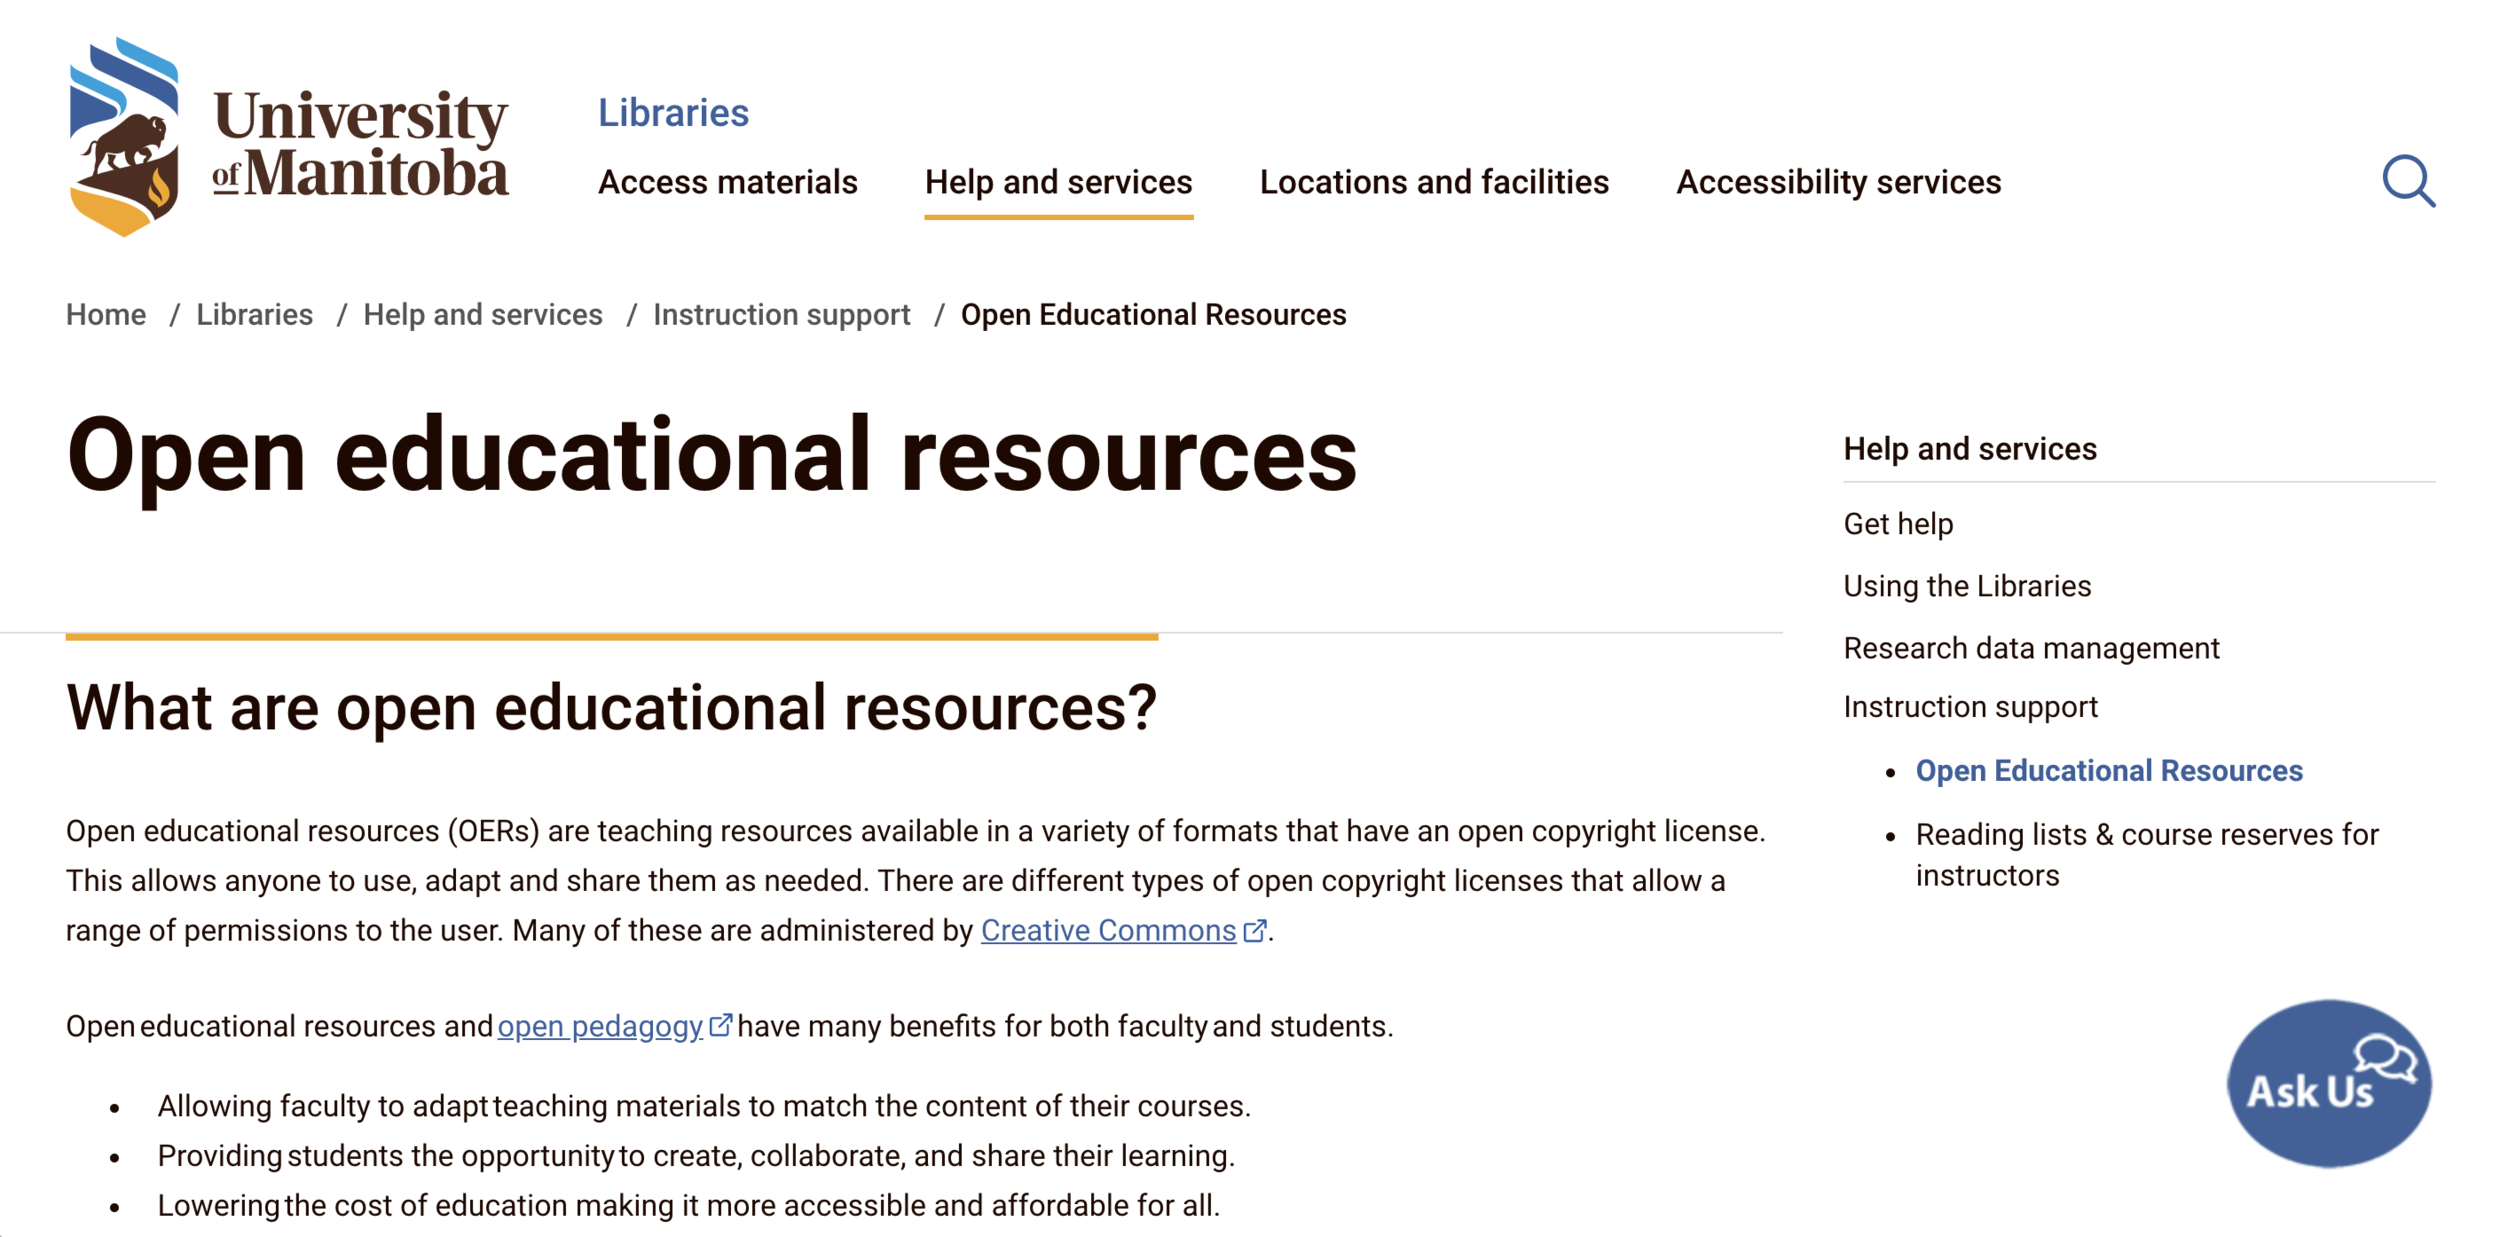The width and height of the screenshot is (2500, 1237).
Task: Open the Help and services menu
Action: coord(1058,182)
